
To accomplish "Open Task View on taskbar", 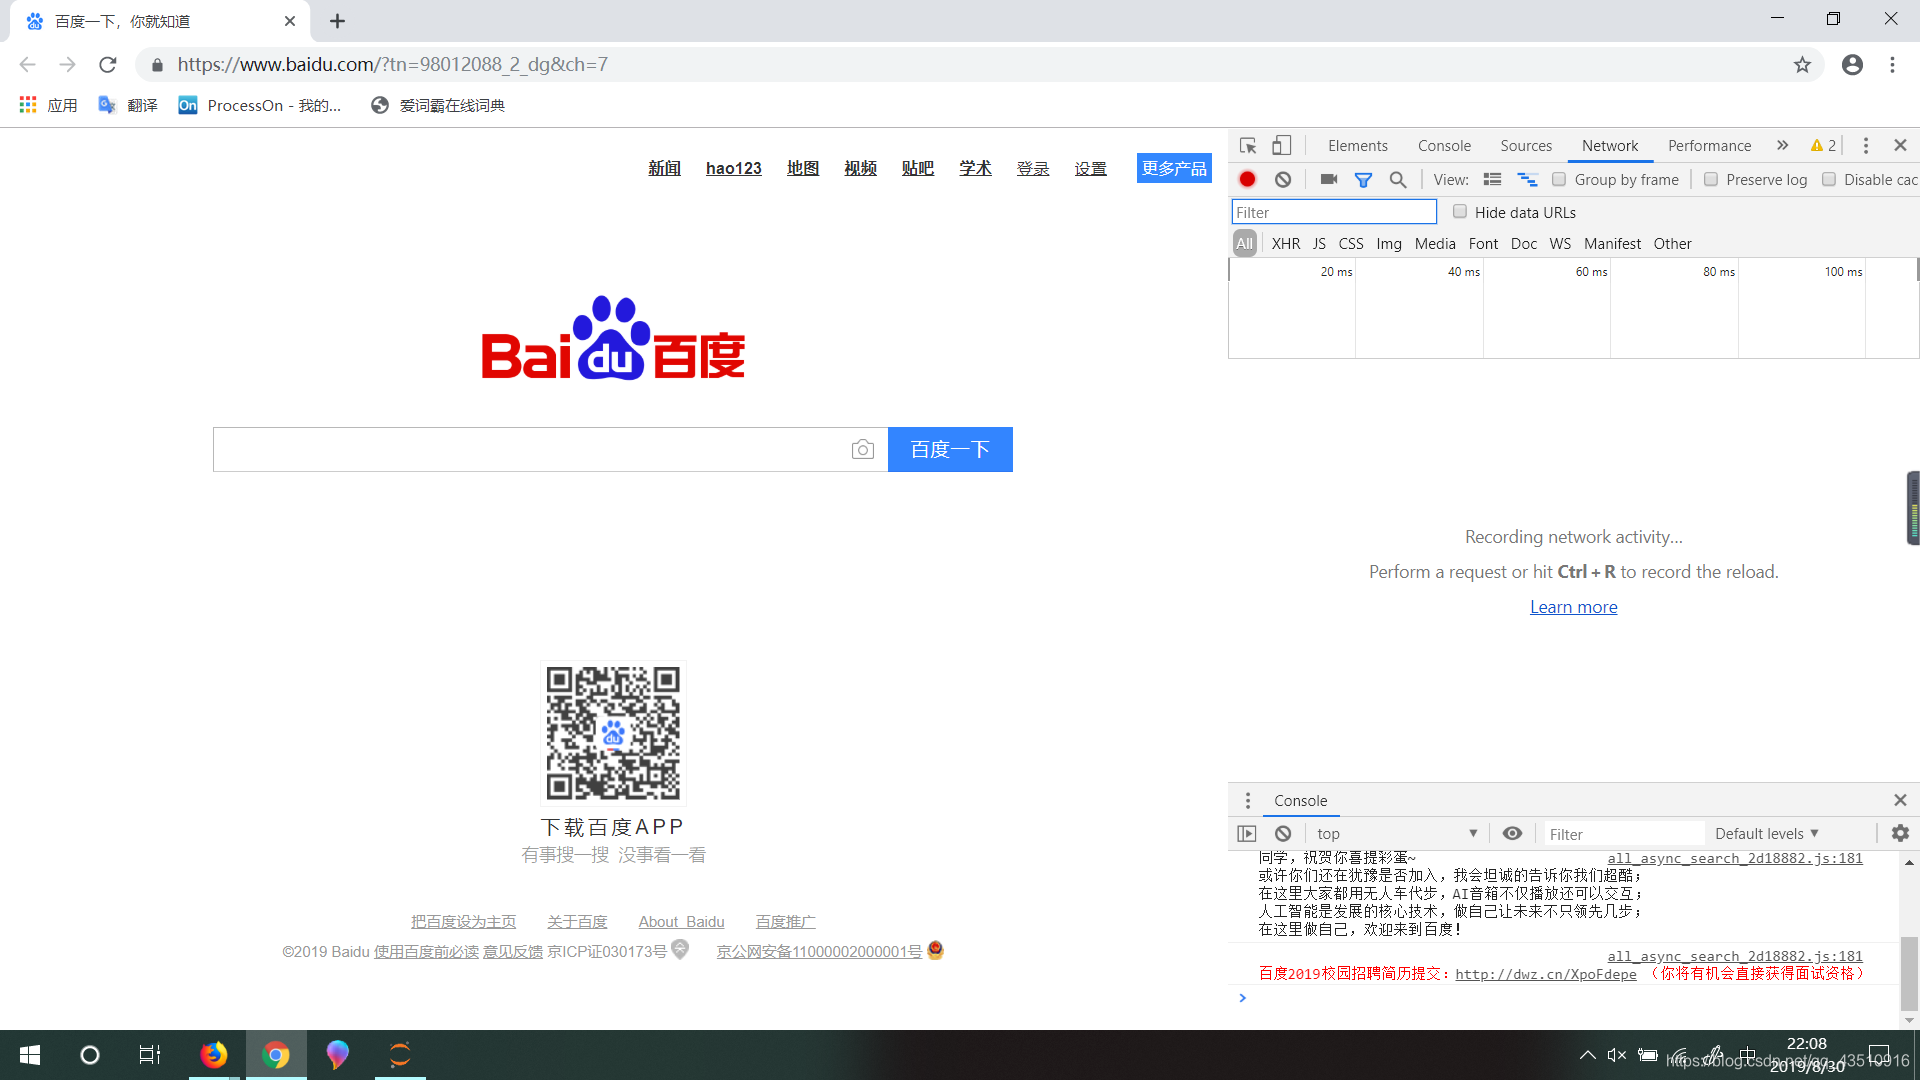I will click(x=150, y=1055).
